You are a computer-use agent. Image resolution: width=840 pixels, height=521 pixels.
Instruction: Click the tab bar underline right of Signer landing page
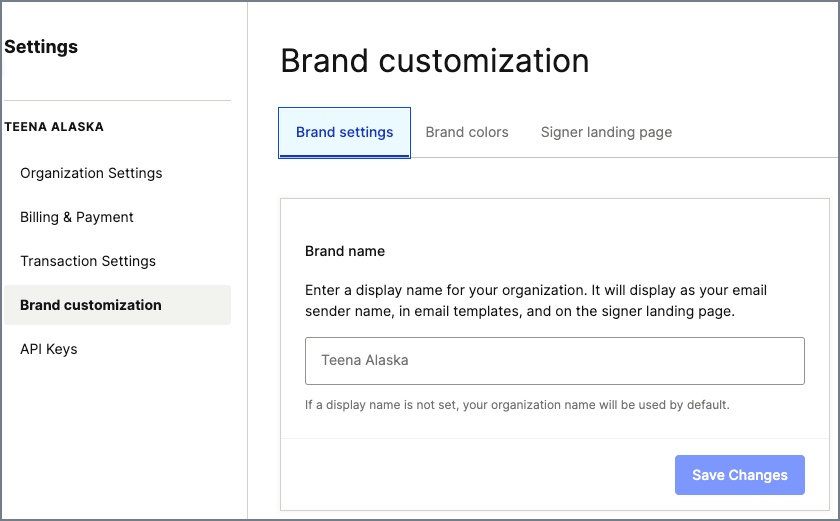click(755, 157)
